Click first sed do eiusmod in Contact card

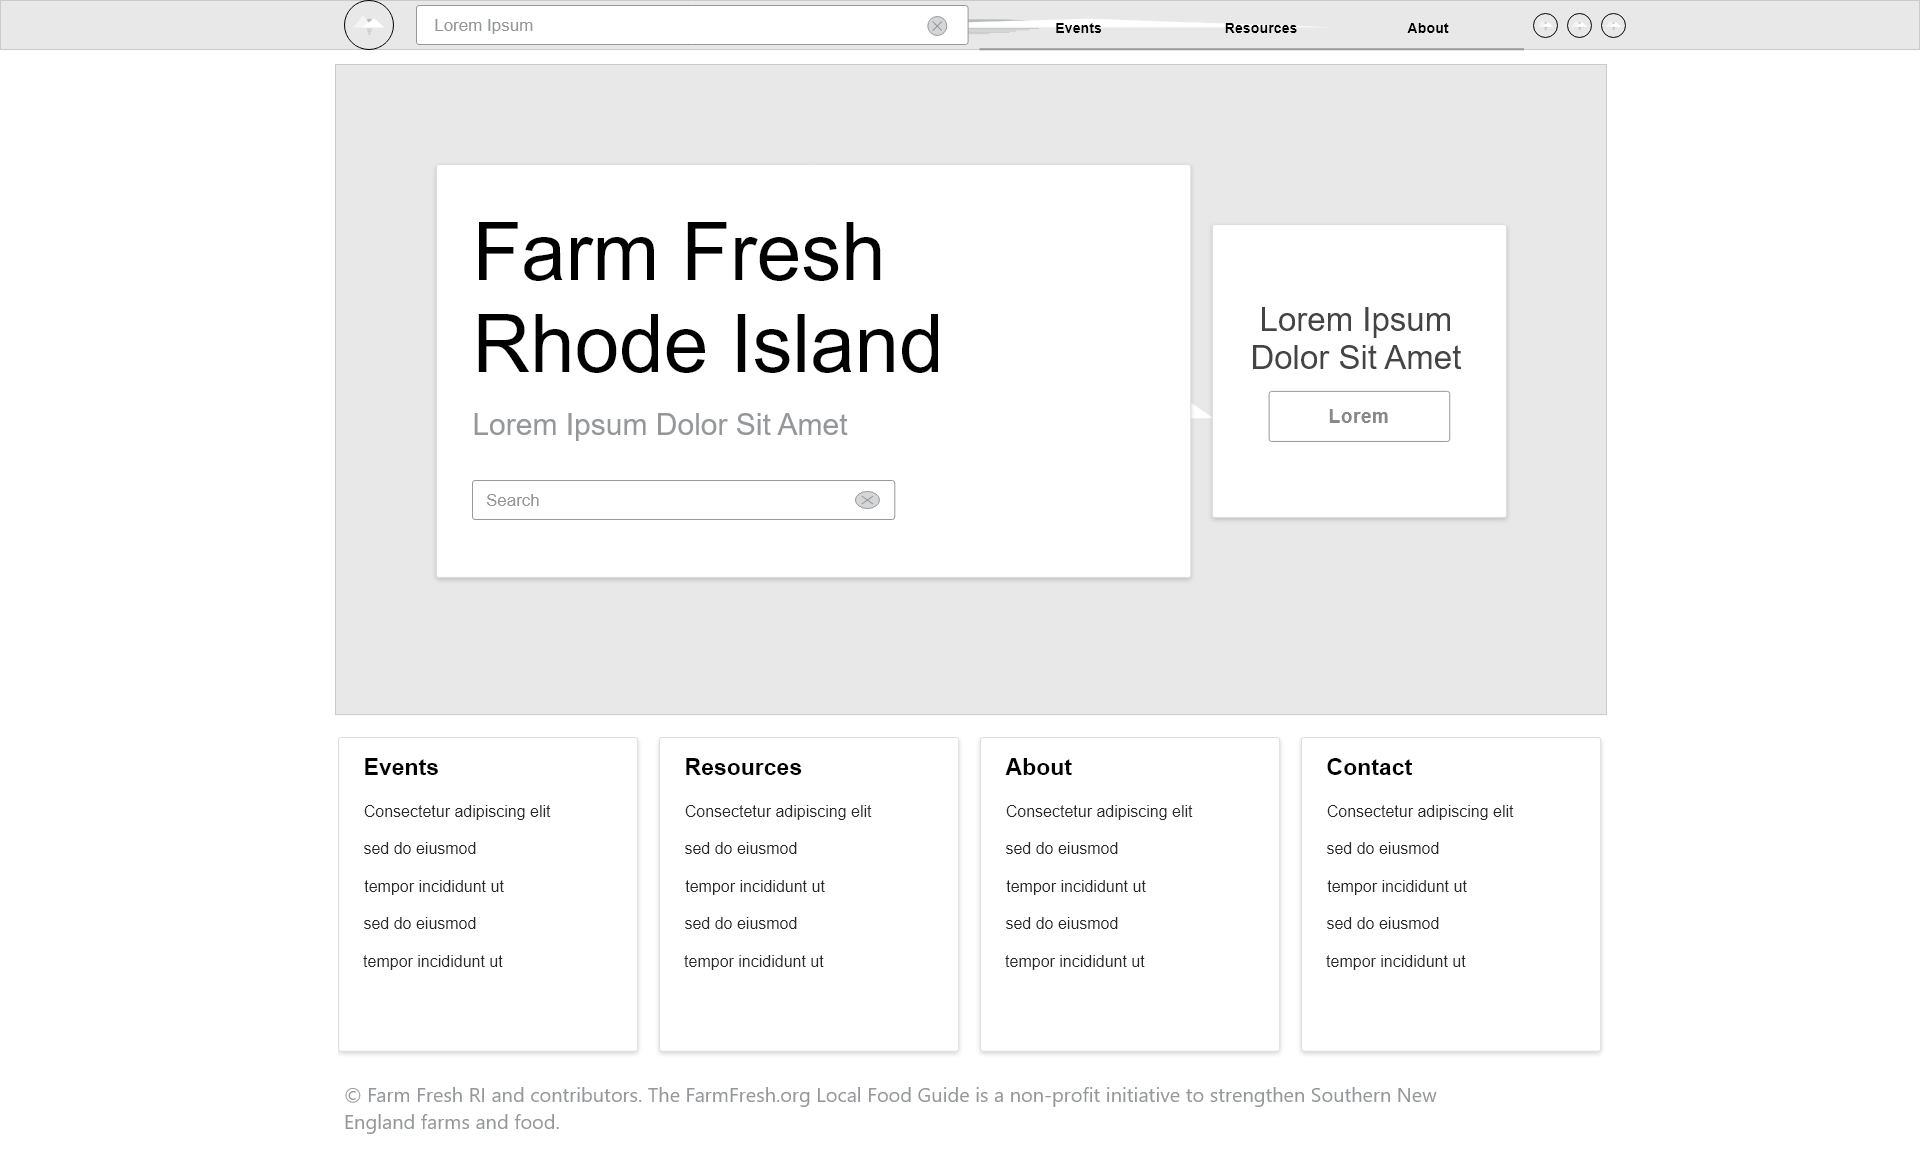point(1383,848)
